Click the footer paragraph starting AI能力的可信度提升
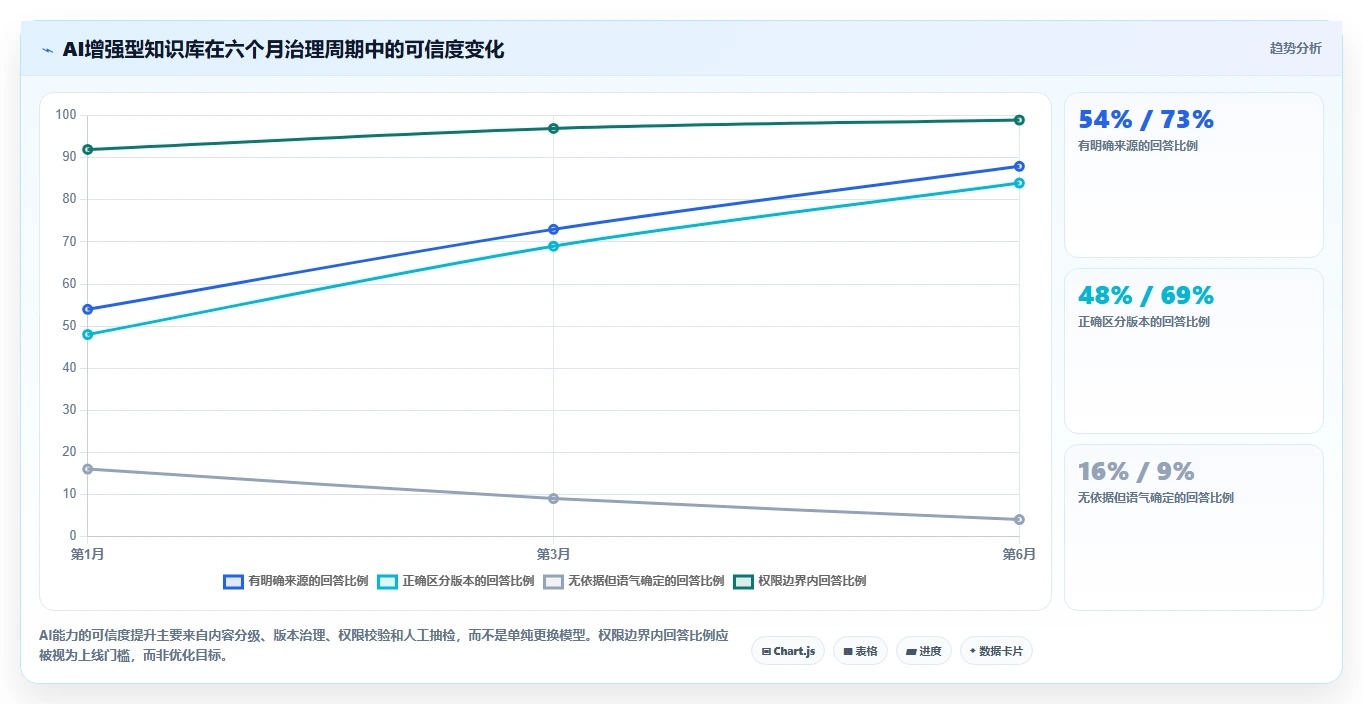1363x704 pixels. click(x=384, y=645)
